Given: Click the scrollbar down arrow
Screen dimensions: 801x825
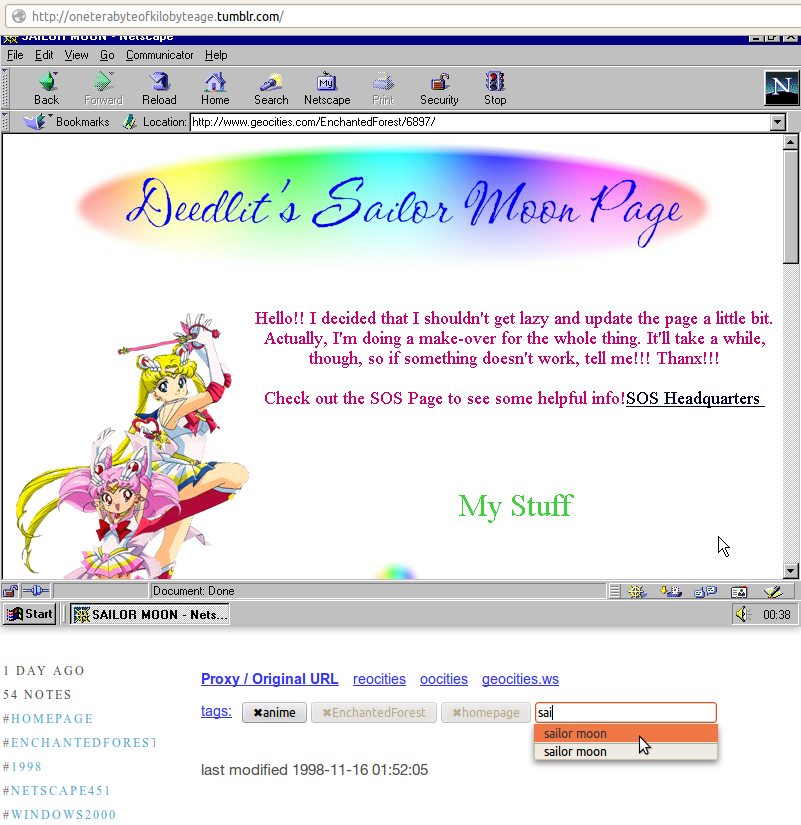Looking at the screenshot, I should 790,570.
